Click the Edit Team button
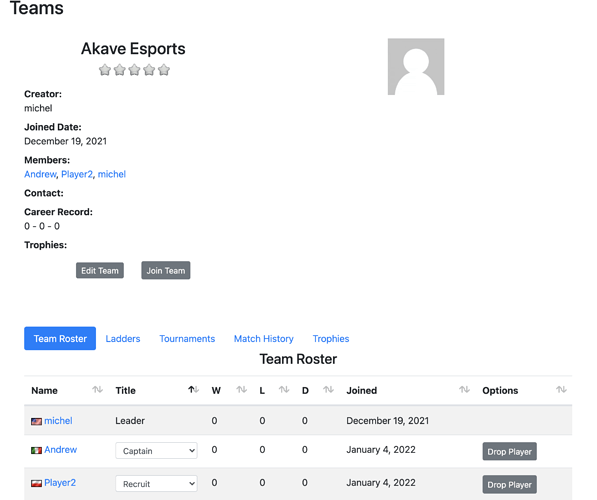 [x=100, y=270]
